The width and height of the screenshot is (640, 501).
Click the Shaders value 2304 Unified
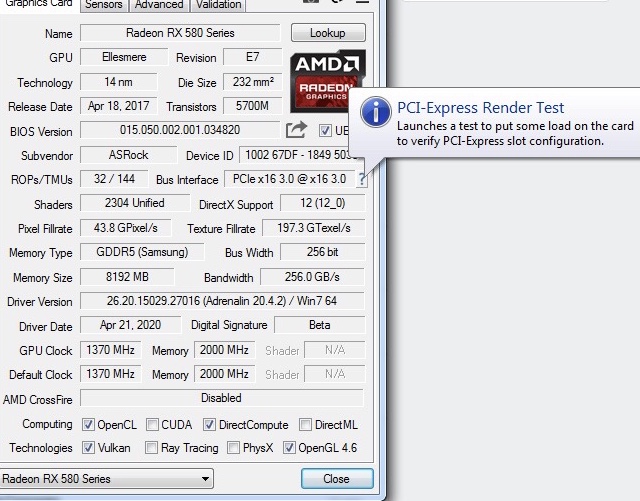click(x=135, y=203)
